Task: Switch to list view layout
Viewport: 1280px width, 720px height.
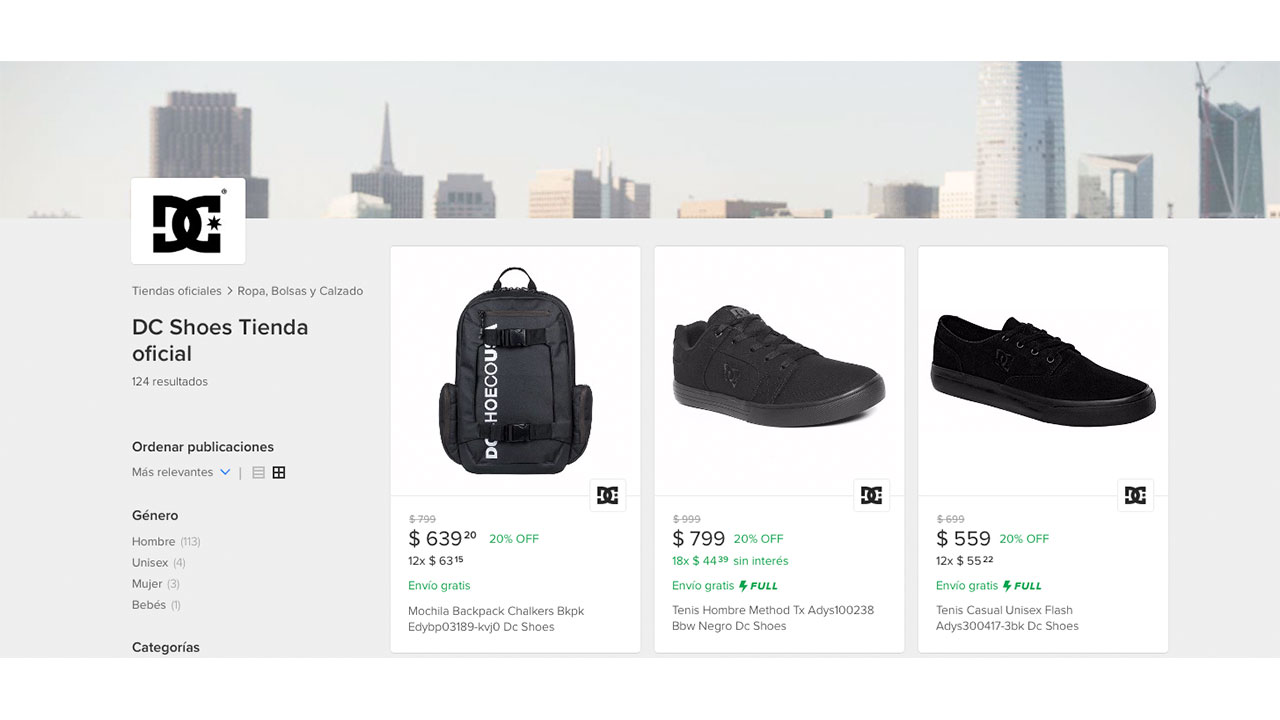Action: click(258, 472)
